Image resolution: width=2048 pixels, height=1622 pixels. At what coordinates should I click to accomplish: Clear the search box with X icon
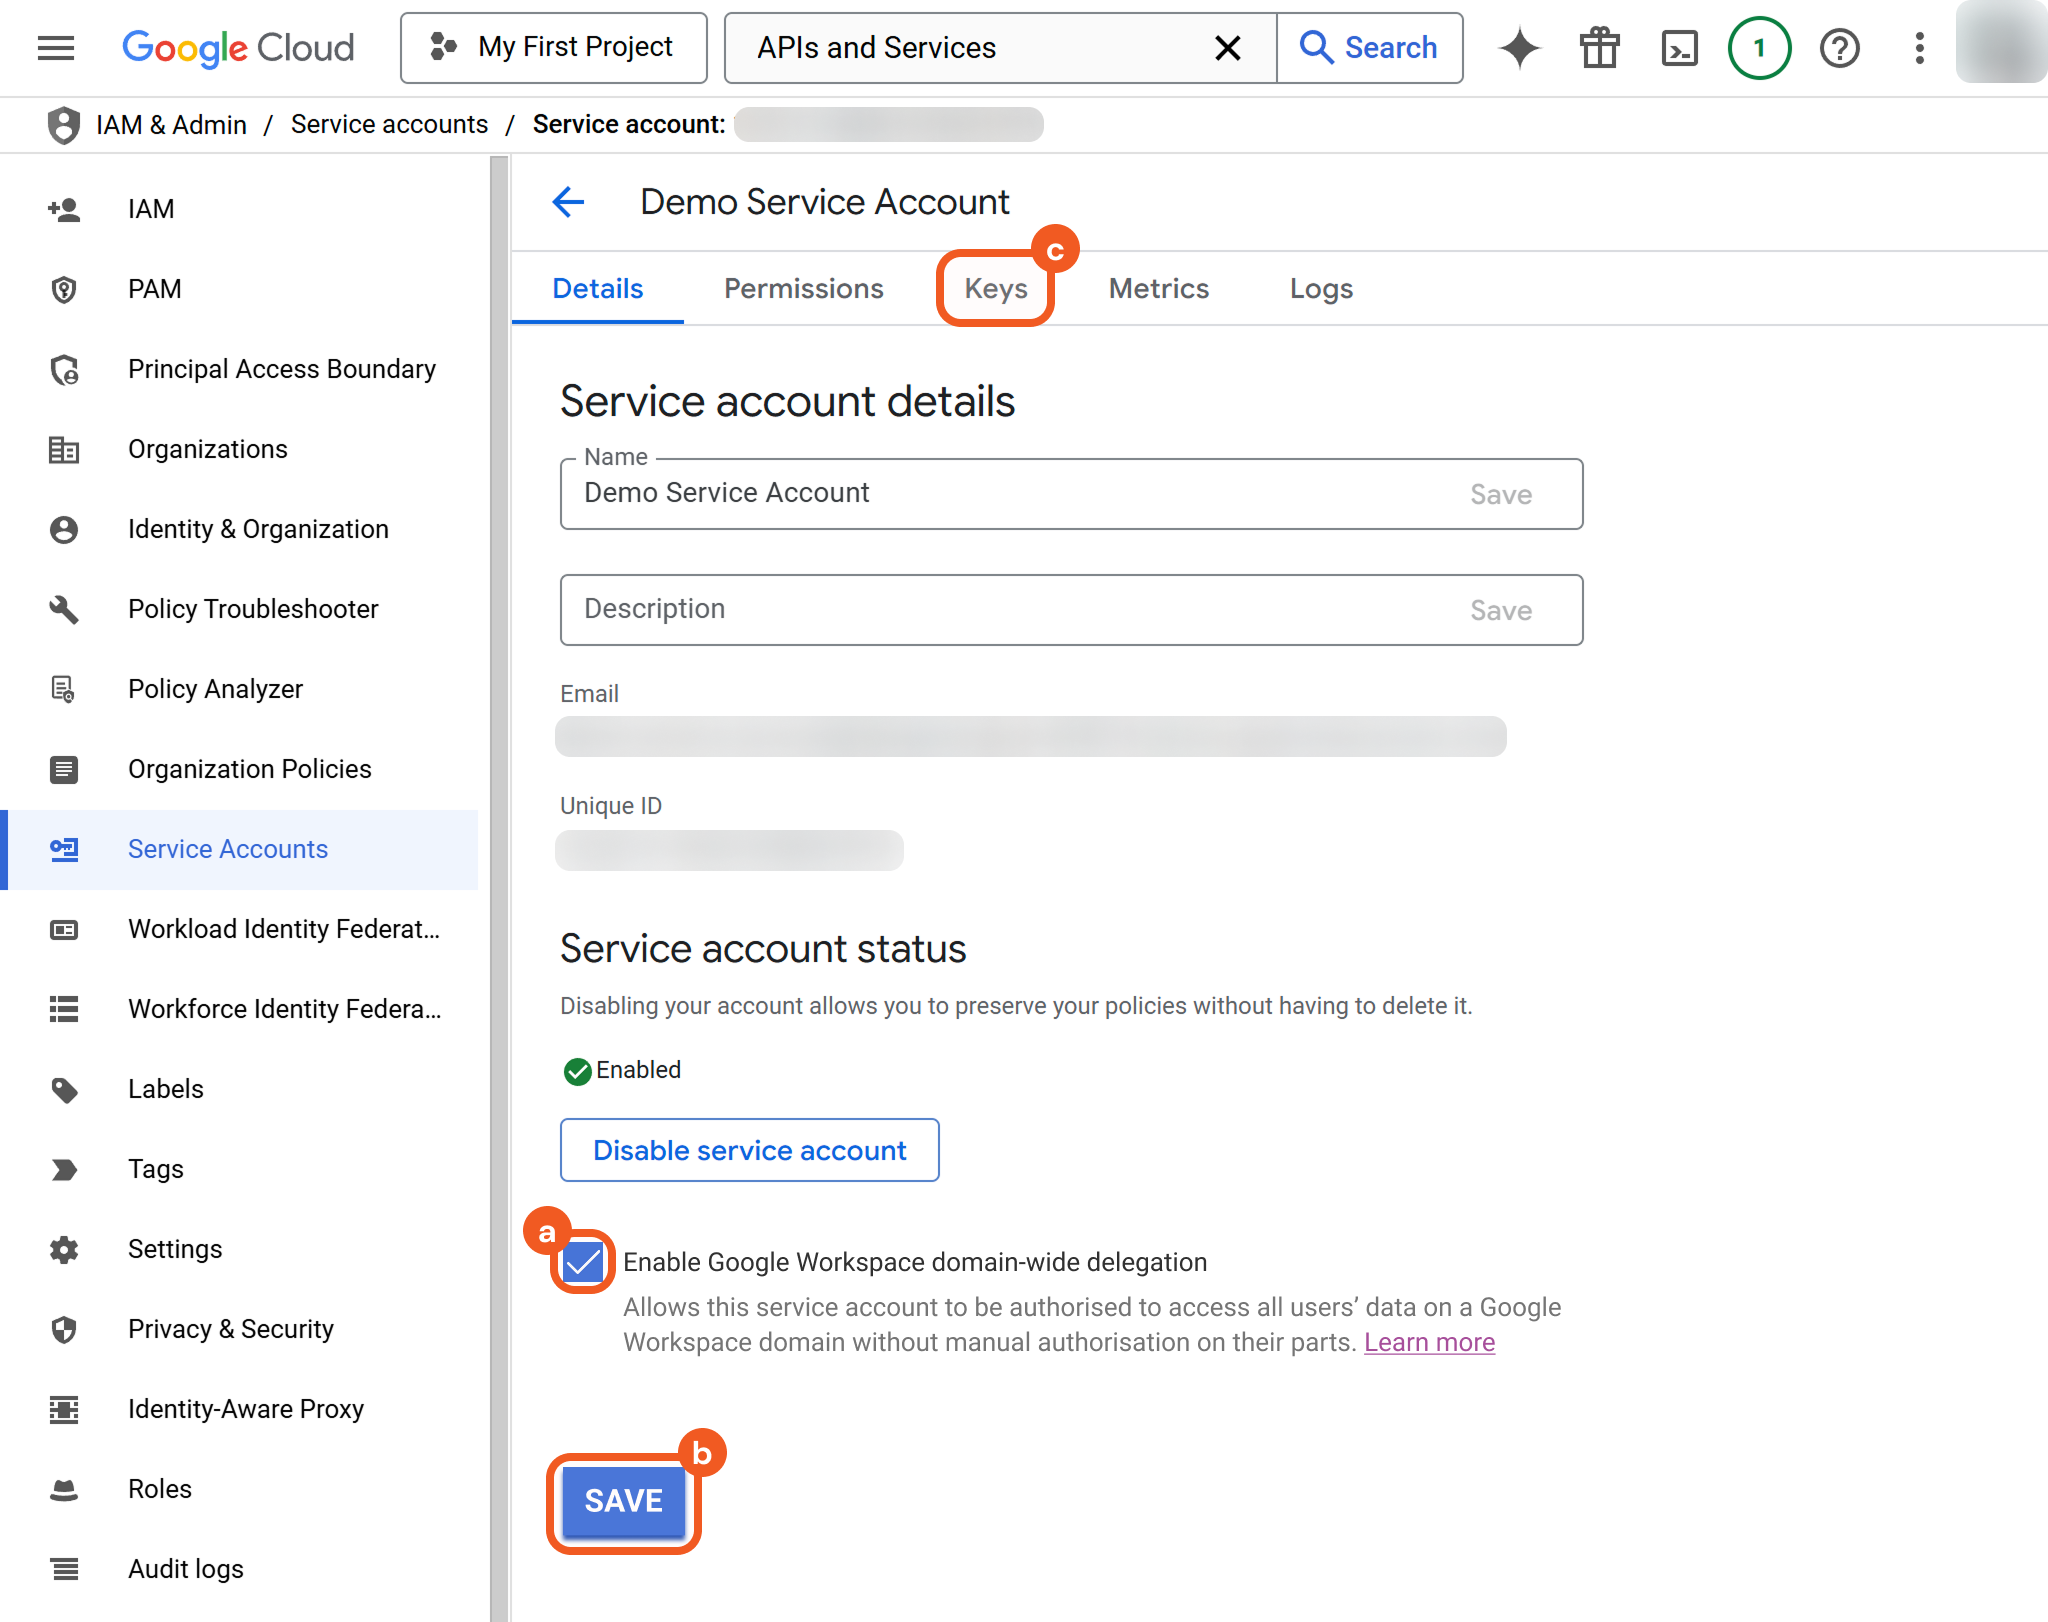click(1227, 48)
